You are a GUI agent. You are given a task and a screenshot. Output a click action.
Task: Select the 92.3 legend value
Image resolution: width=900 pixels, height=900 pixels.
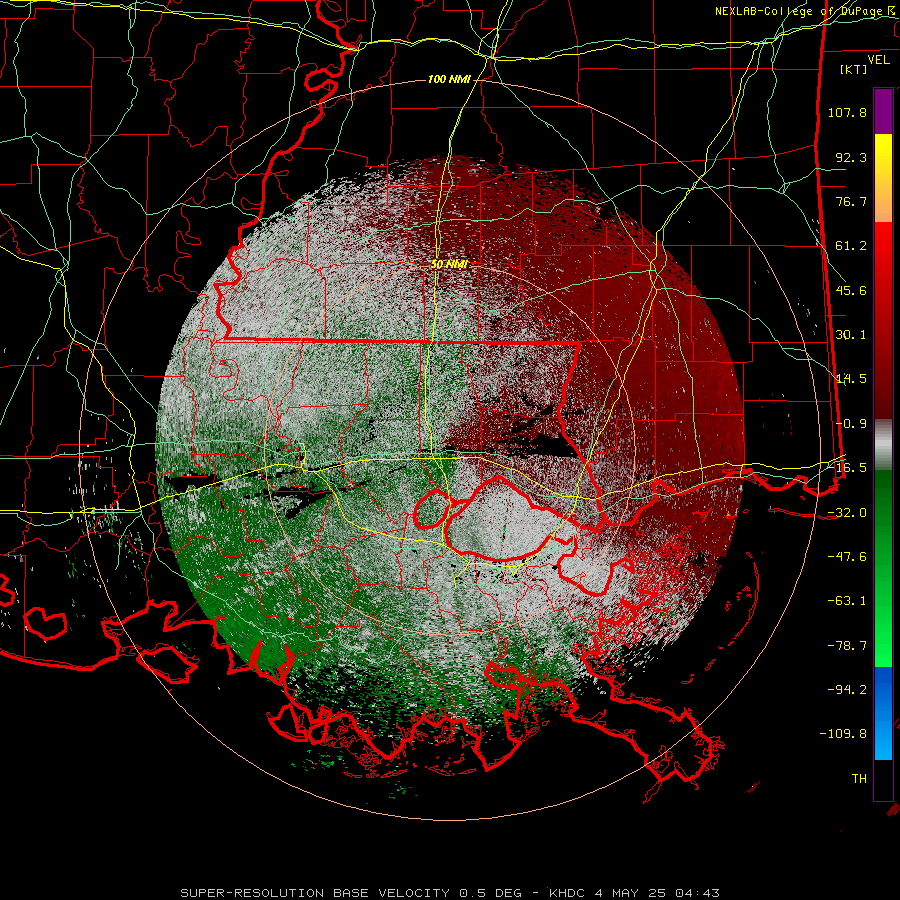[x=851, y=157]
